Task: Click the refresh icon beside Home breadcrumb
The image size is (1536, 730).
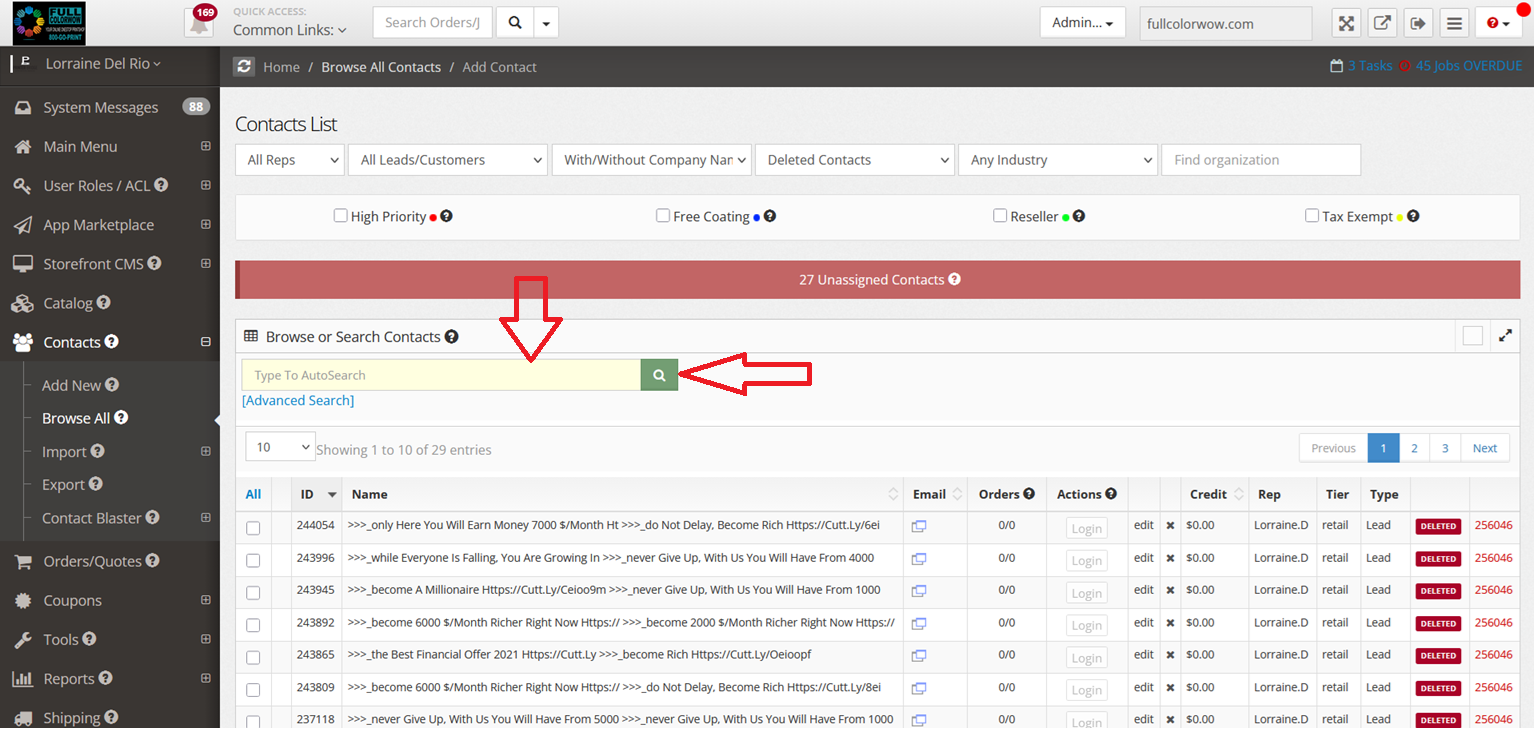Action: click(x=244, y=67)
